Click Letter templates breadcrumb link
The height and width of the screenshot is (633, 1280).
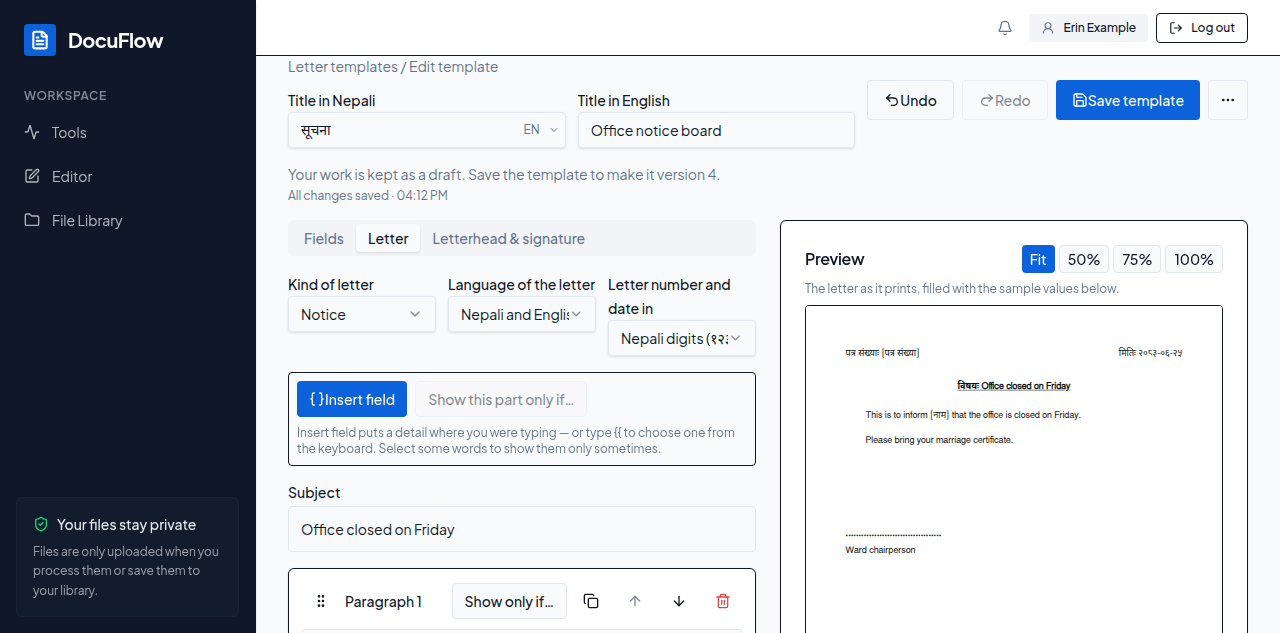(x=343, y=67)
